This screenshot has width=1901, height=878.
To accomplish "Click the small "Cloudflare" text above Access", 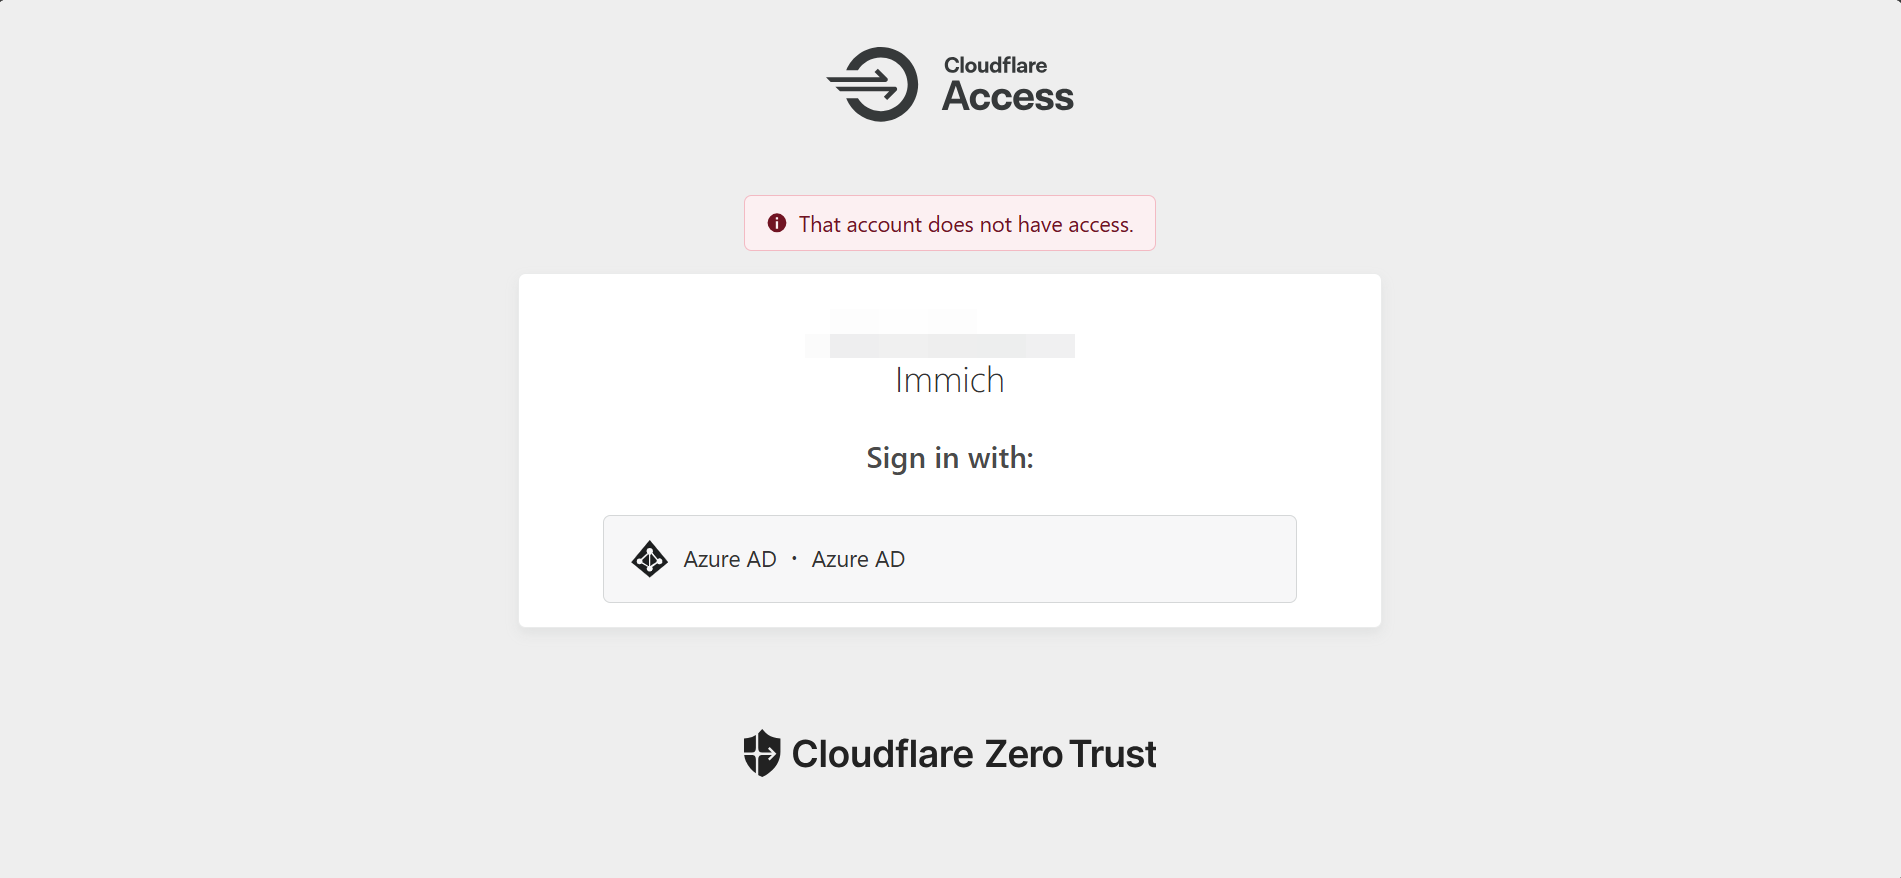I will pos(995,65).
